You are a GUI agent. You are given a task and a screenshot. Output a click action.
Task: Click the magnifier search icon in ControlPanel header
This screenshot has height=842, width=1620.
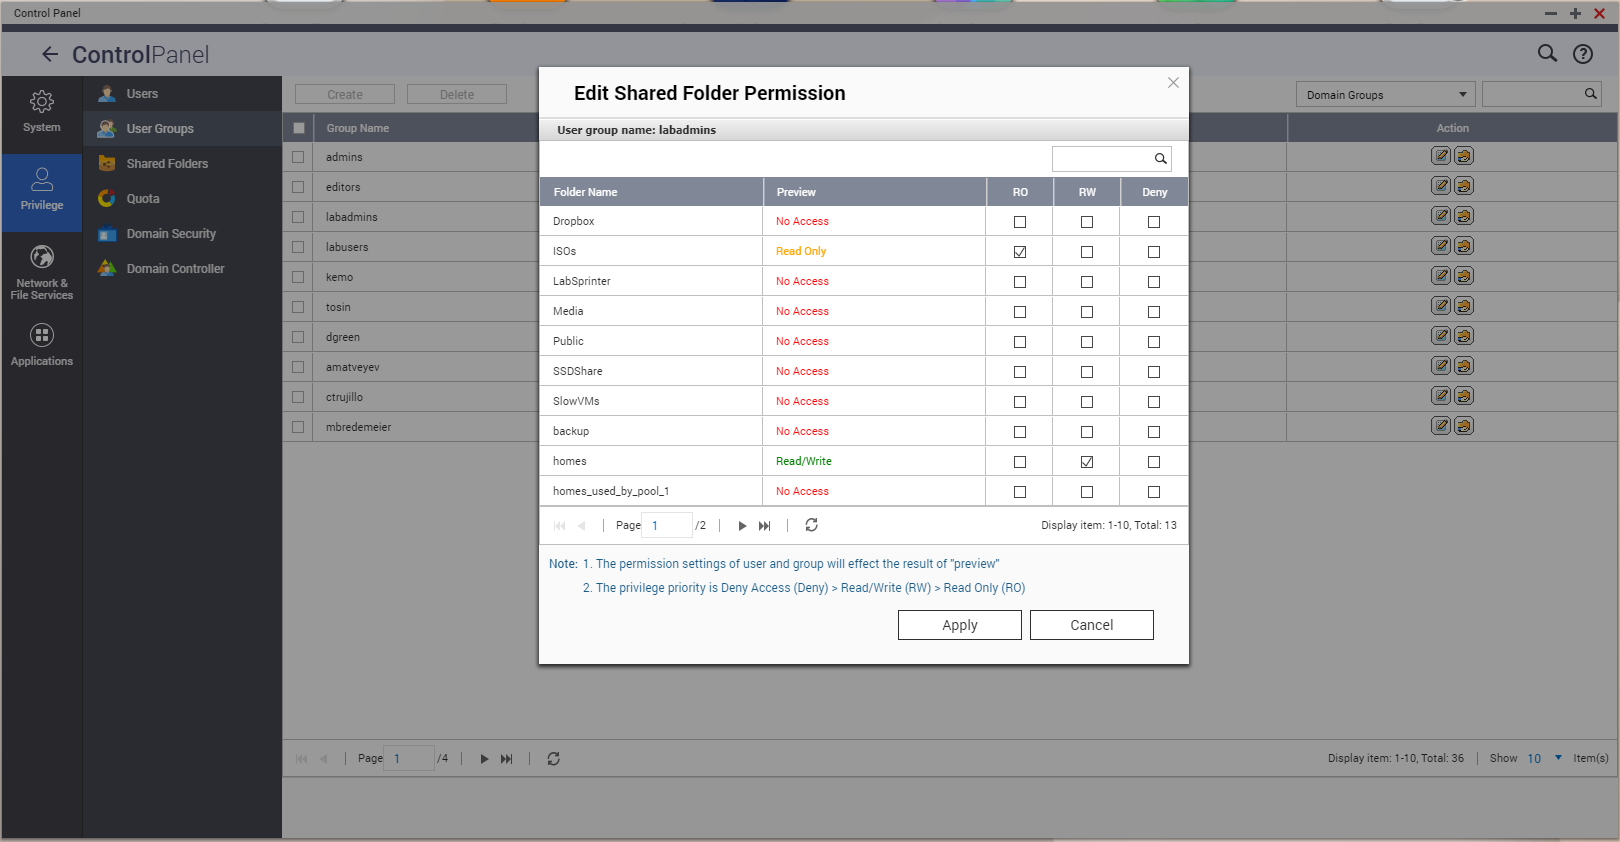pos(1547,54)
